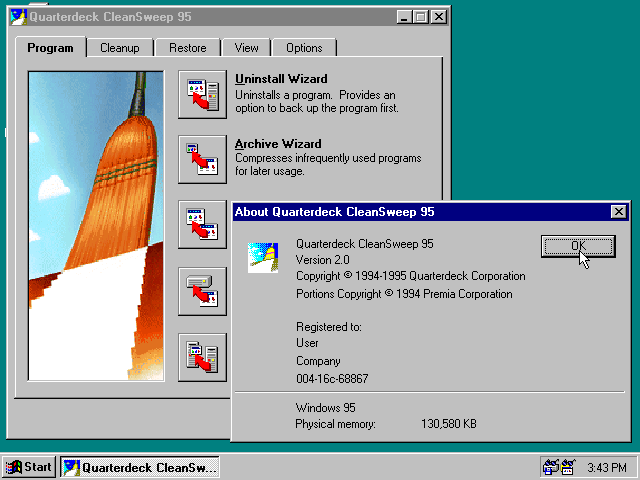640x480 pixels.
Task: Switch to the Program tab
Action: click(x=50, y=48)
